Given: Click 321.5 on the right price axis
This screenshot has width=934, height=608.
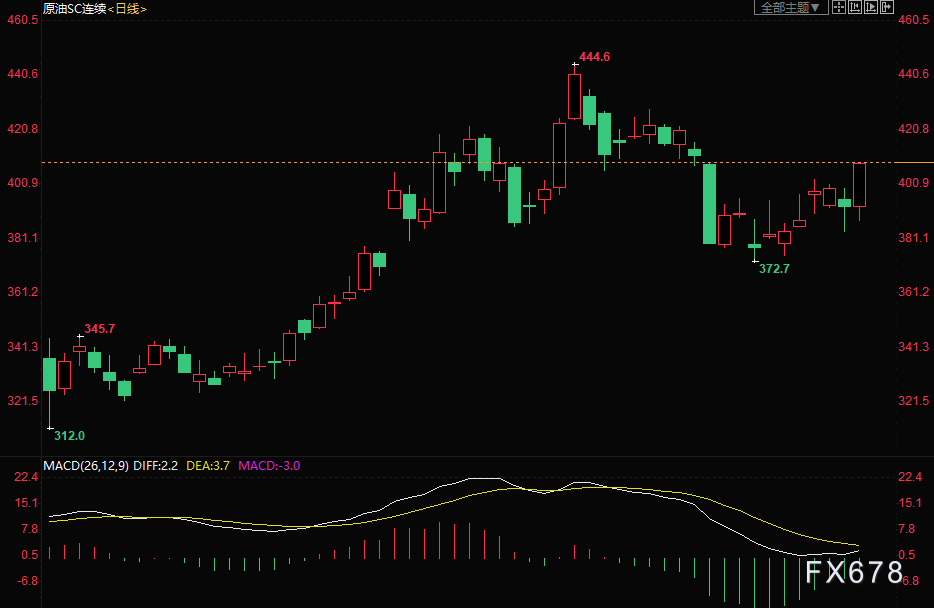Looking at the screenshot, I should pyautogui.click(x=914, y=401).
